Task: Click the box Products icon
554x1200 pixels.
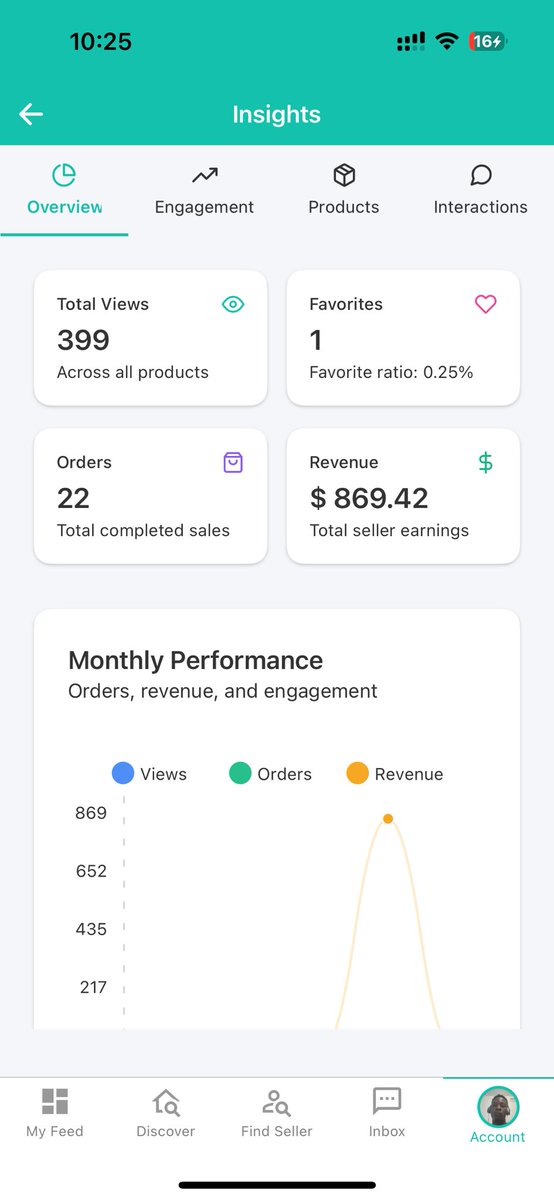Action: click(344, 176)
